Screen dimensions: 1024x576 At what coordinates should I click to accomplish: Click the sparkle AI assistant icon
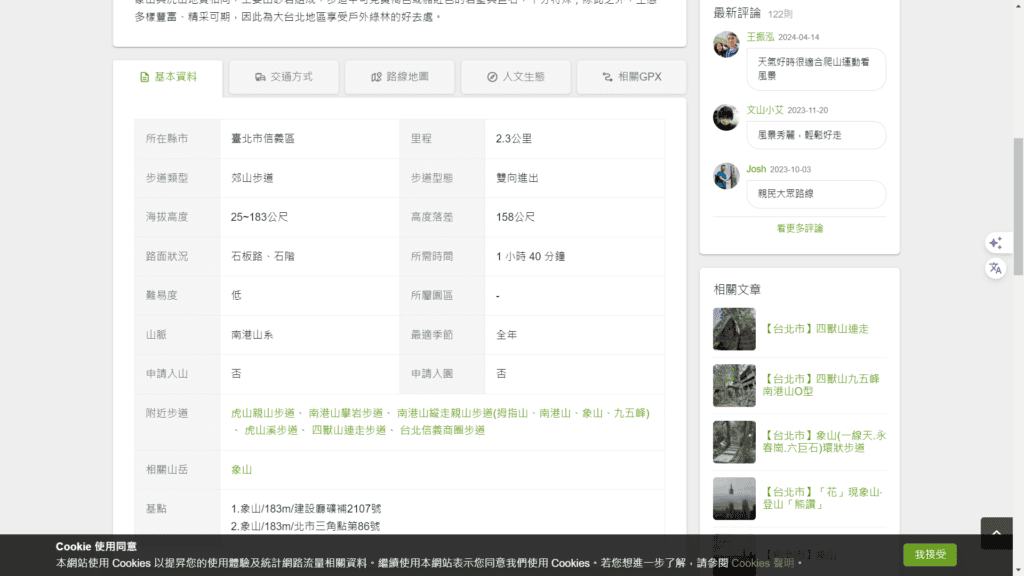(x=995, y=243)
